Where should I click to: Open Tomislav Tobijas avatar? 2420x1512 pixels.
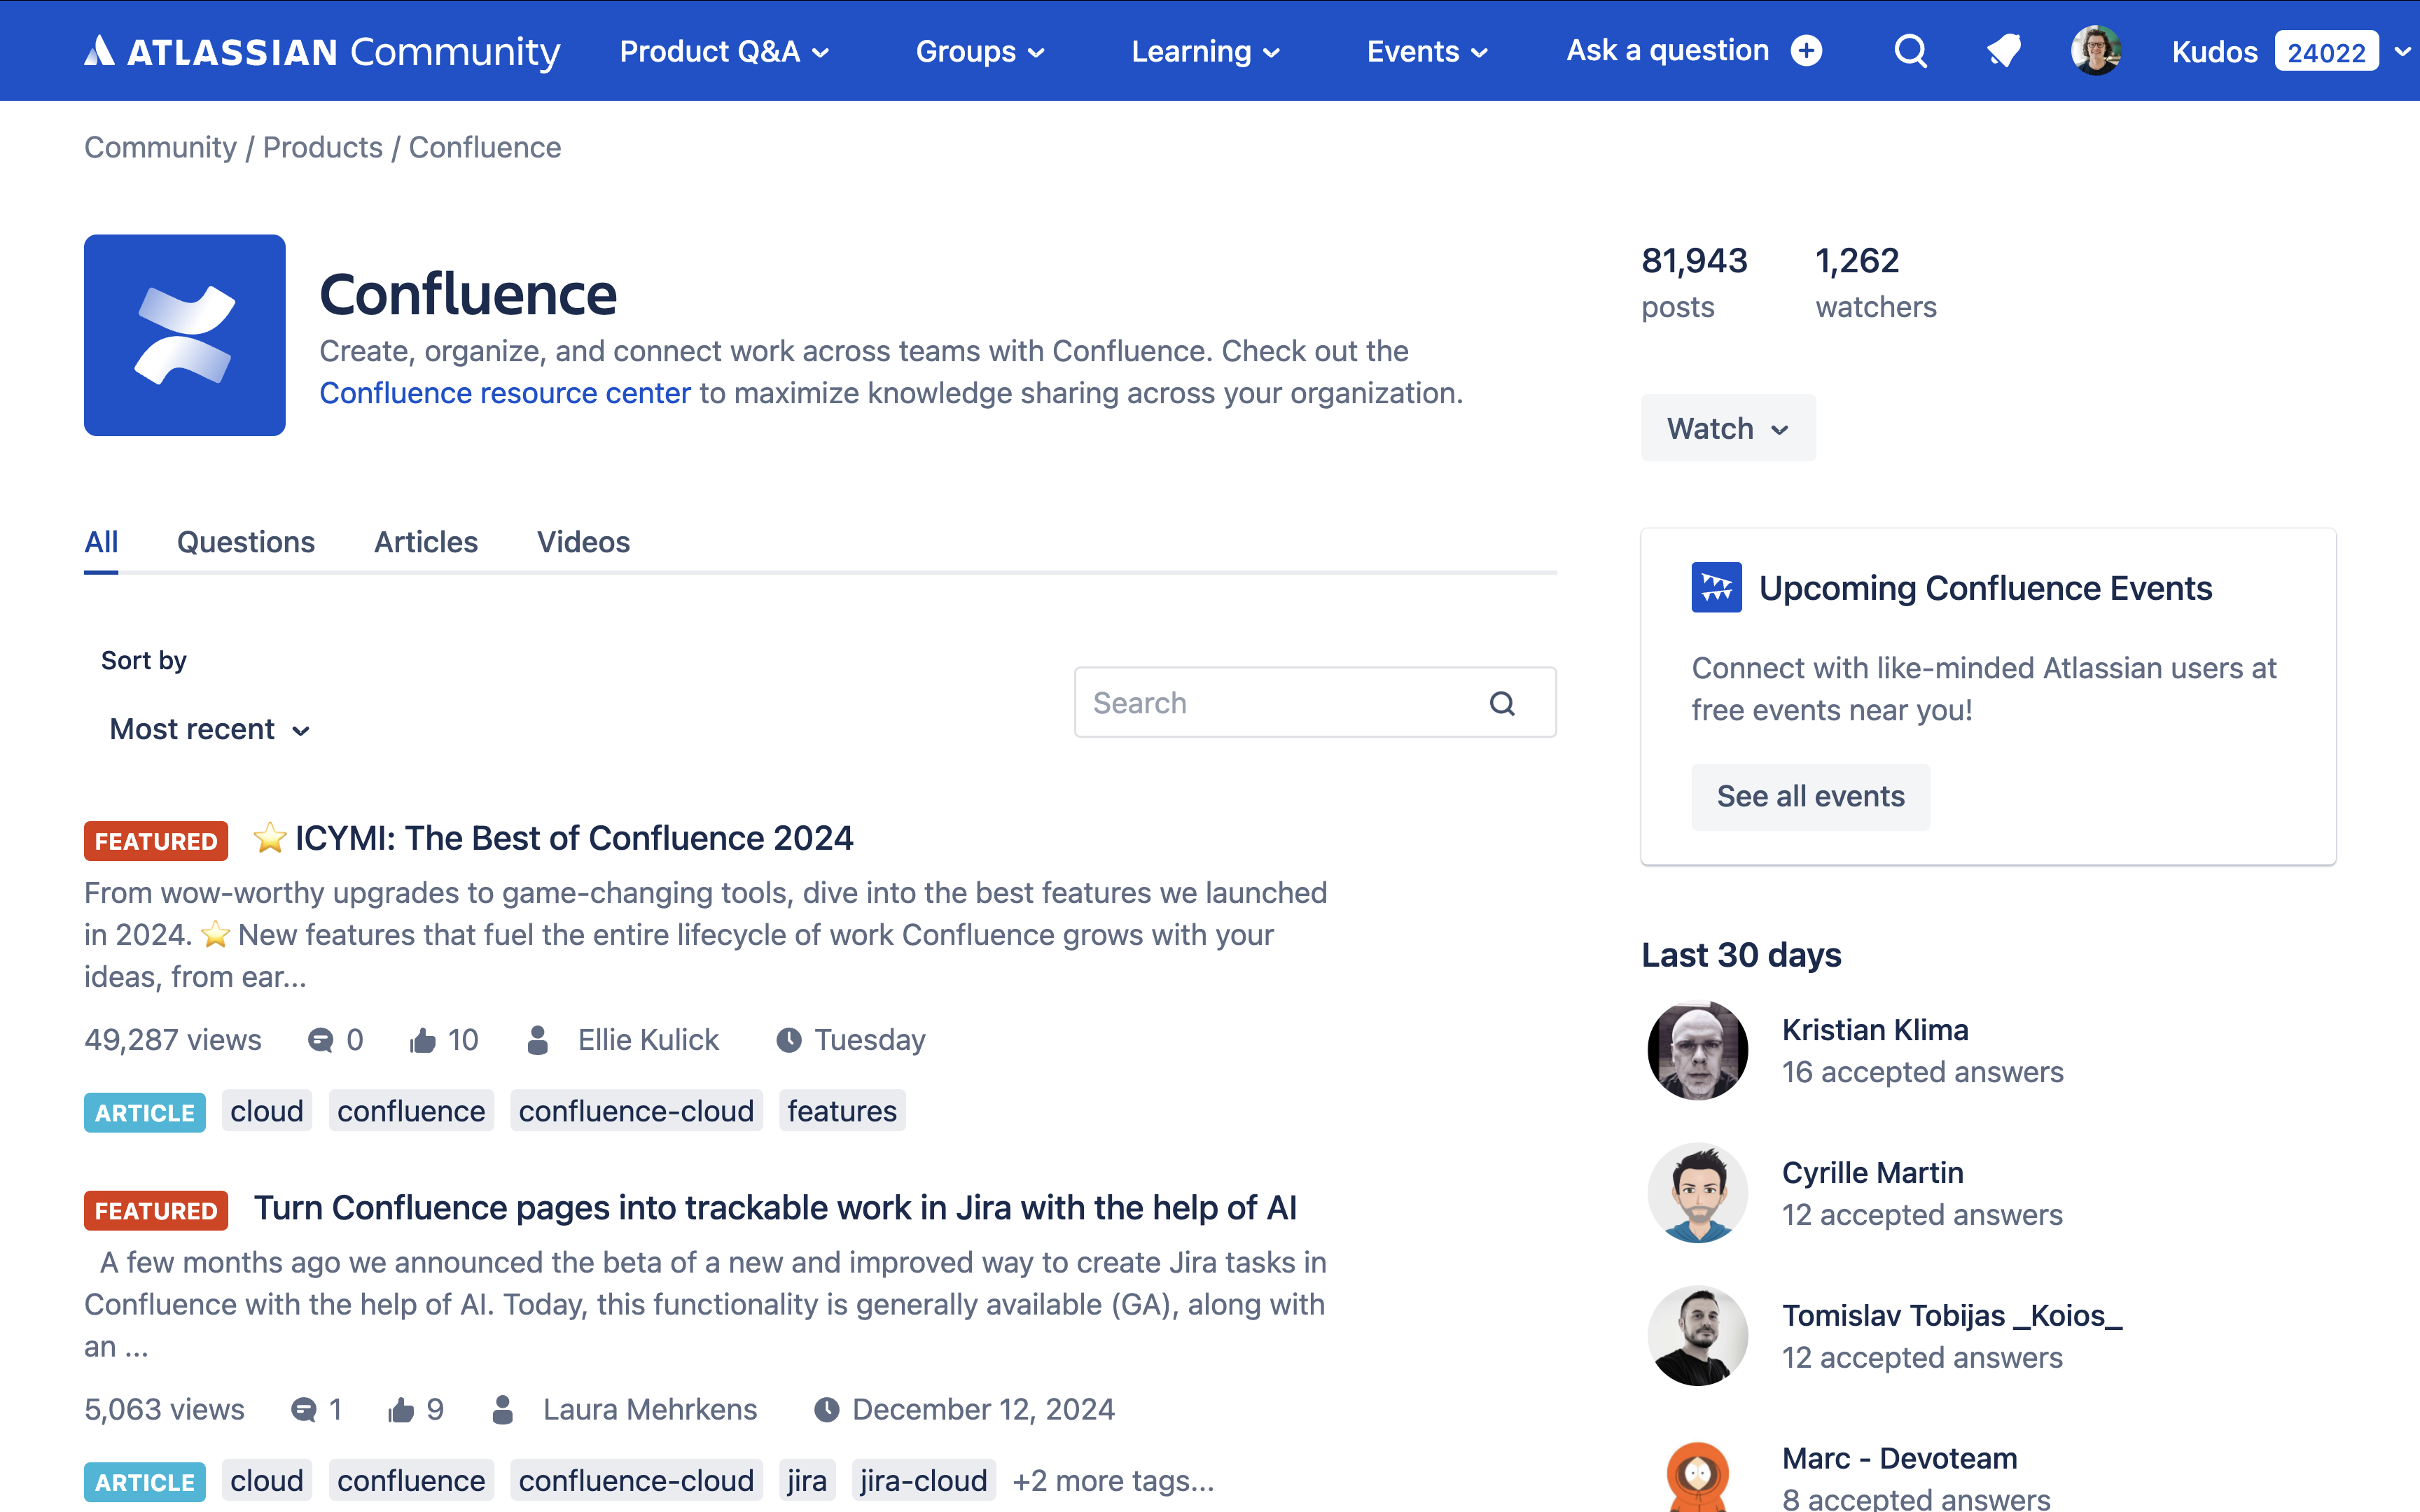coord(1698,1336)
